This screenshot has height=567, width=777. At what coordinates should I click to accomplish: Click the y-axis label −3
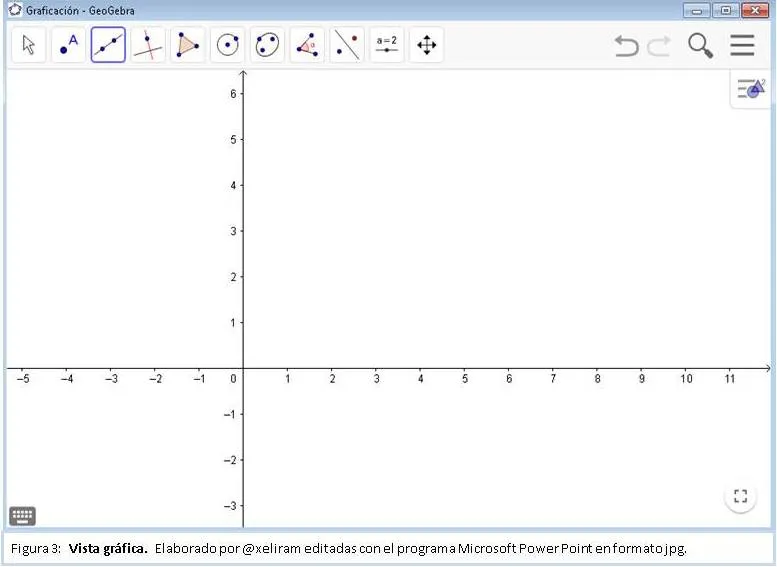point(230,506)
